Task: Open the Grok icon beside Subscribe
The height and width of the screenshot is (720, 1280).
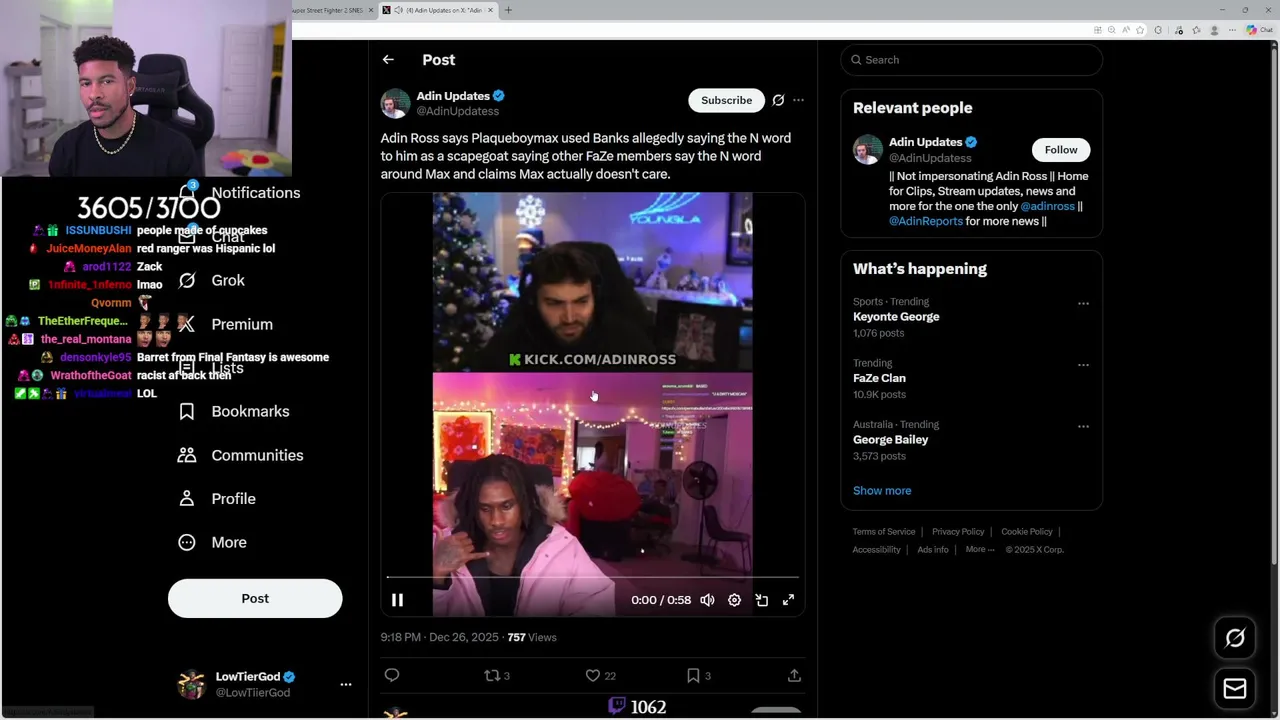Action: tap(778, 100)
